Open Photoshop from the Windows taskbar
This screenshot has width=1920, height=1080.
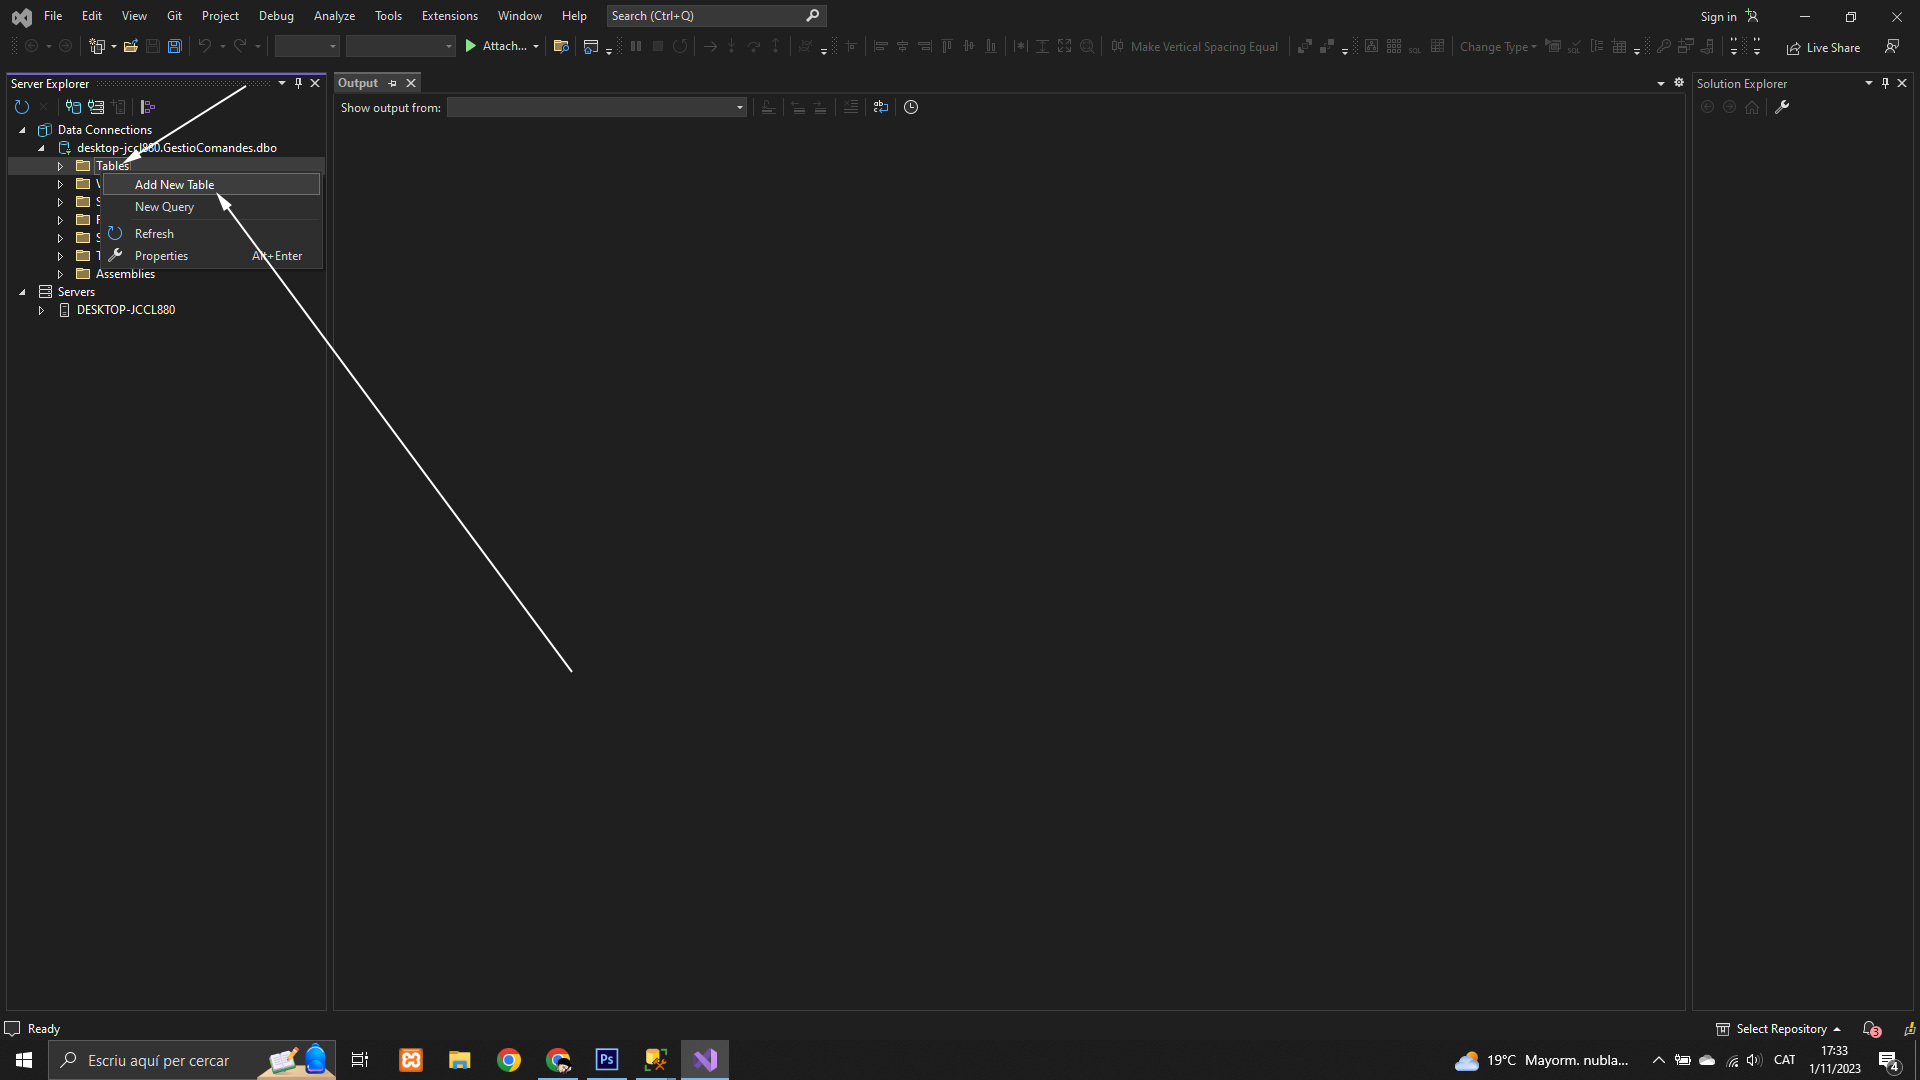[x=606, y=1060]
